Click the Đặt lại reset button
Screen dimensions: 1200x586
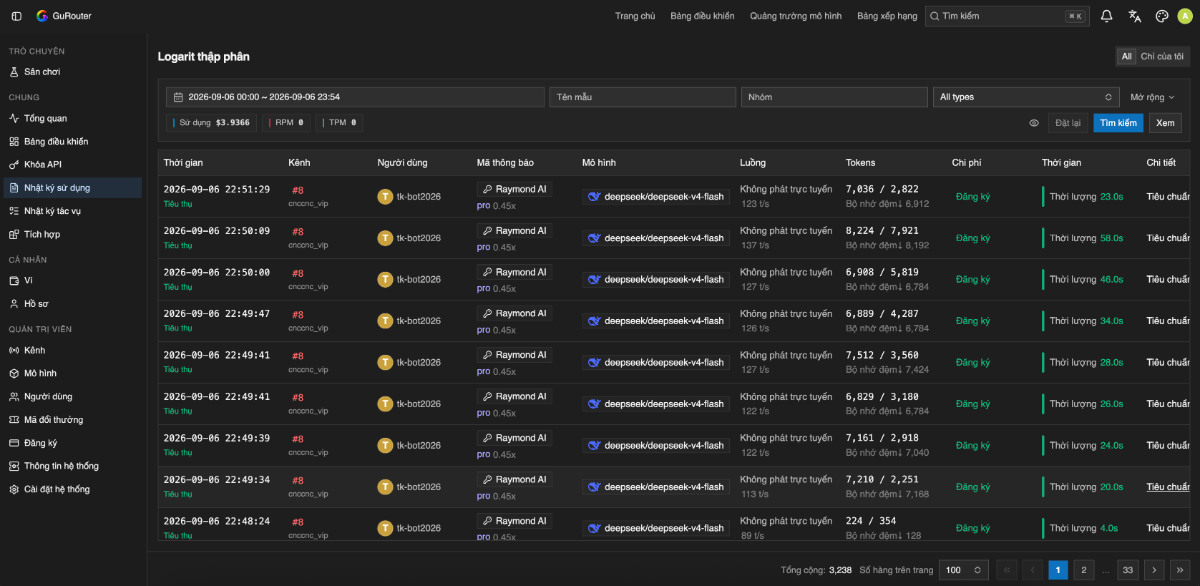pos(1069,123)
